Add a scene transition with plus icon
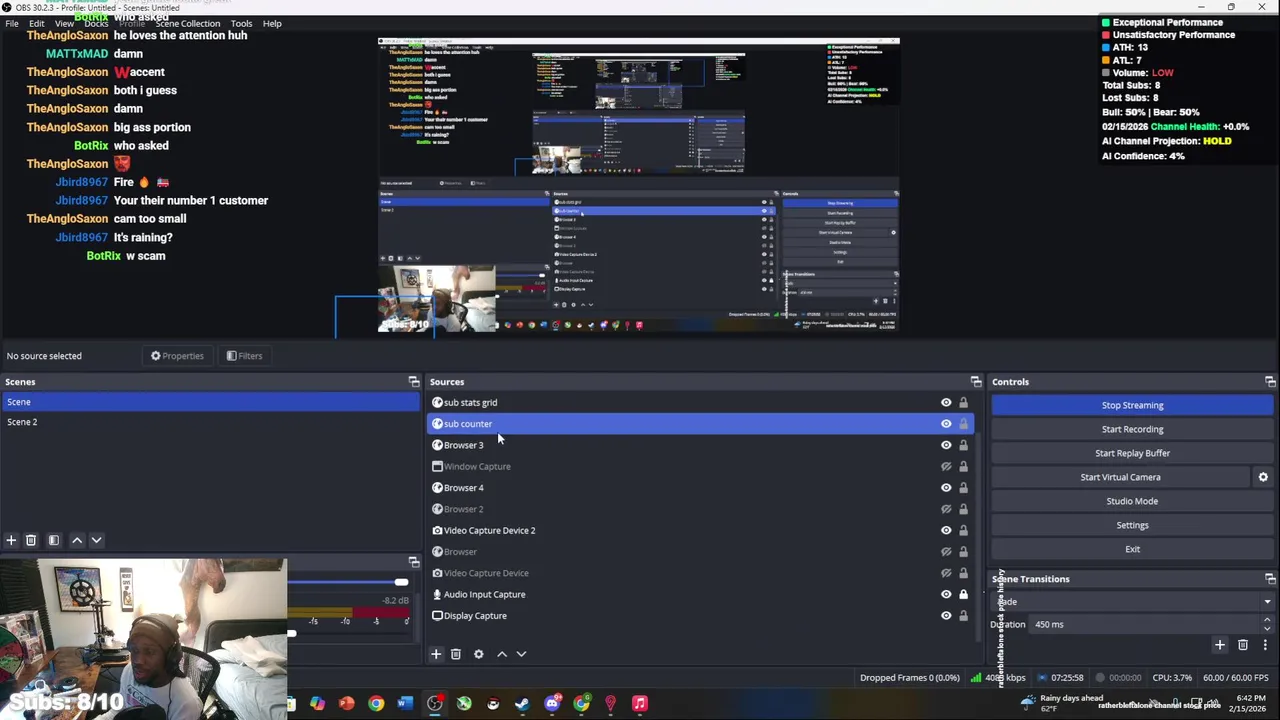Image resolution: width=1280 pixels, height=720 pixels. [1219, 646]
